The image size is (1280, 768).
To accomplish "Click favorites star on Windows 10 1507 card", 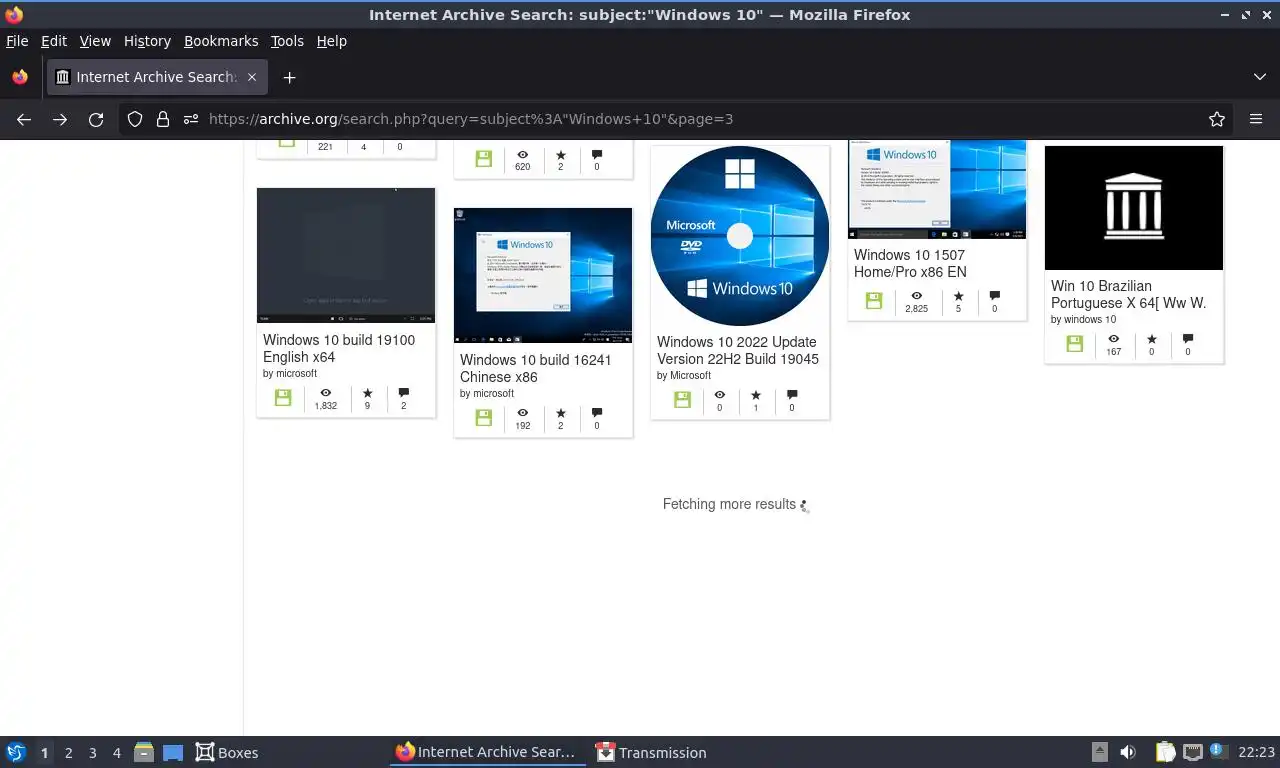I will point(958,296).
